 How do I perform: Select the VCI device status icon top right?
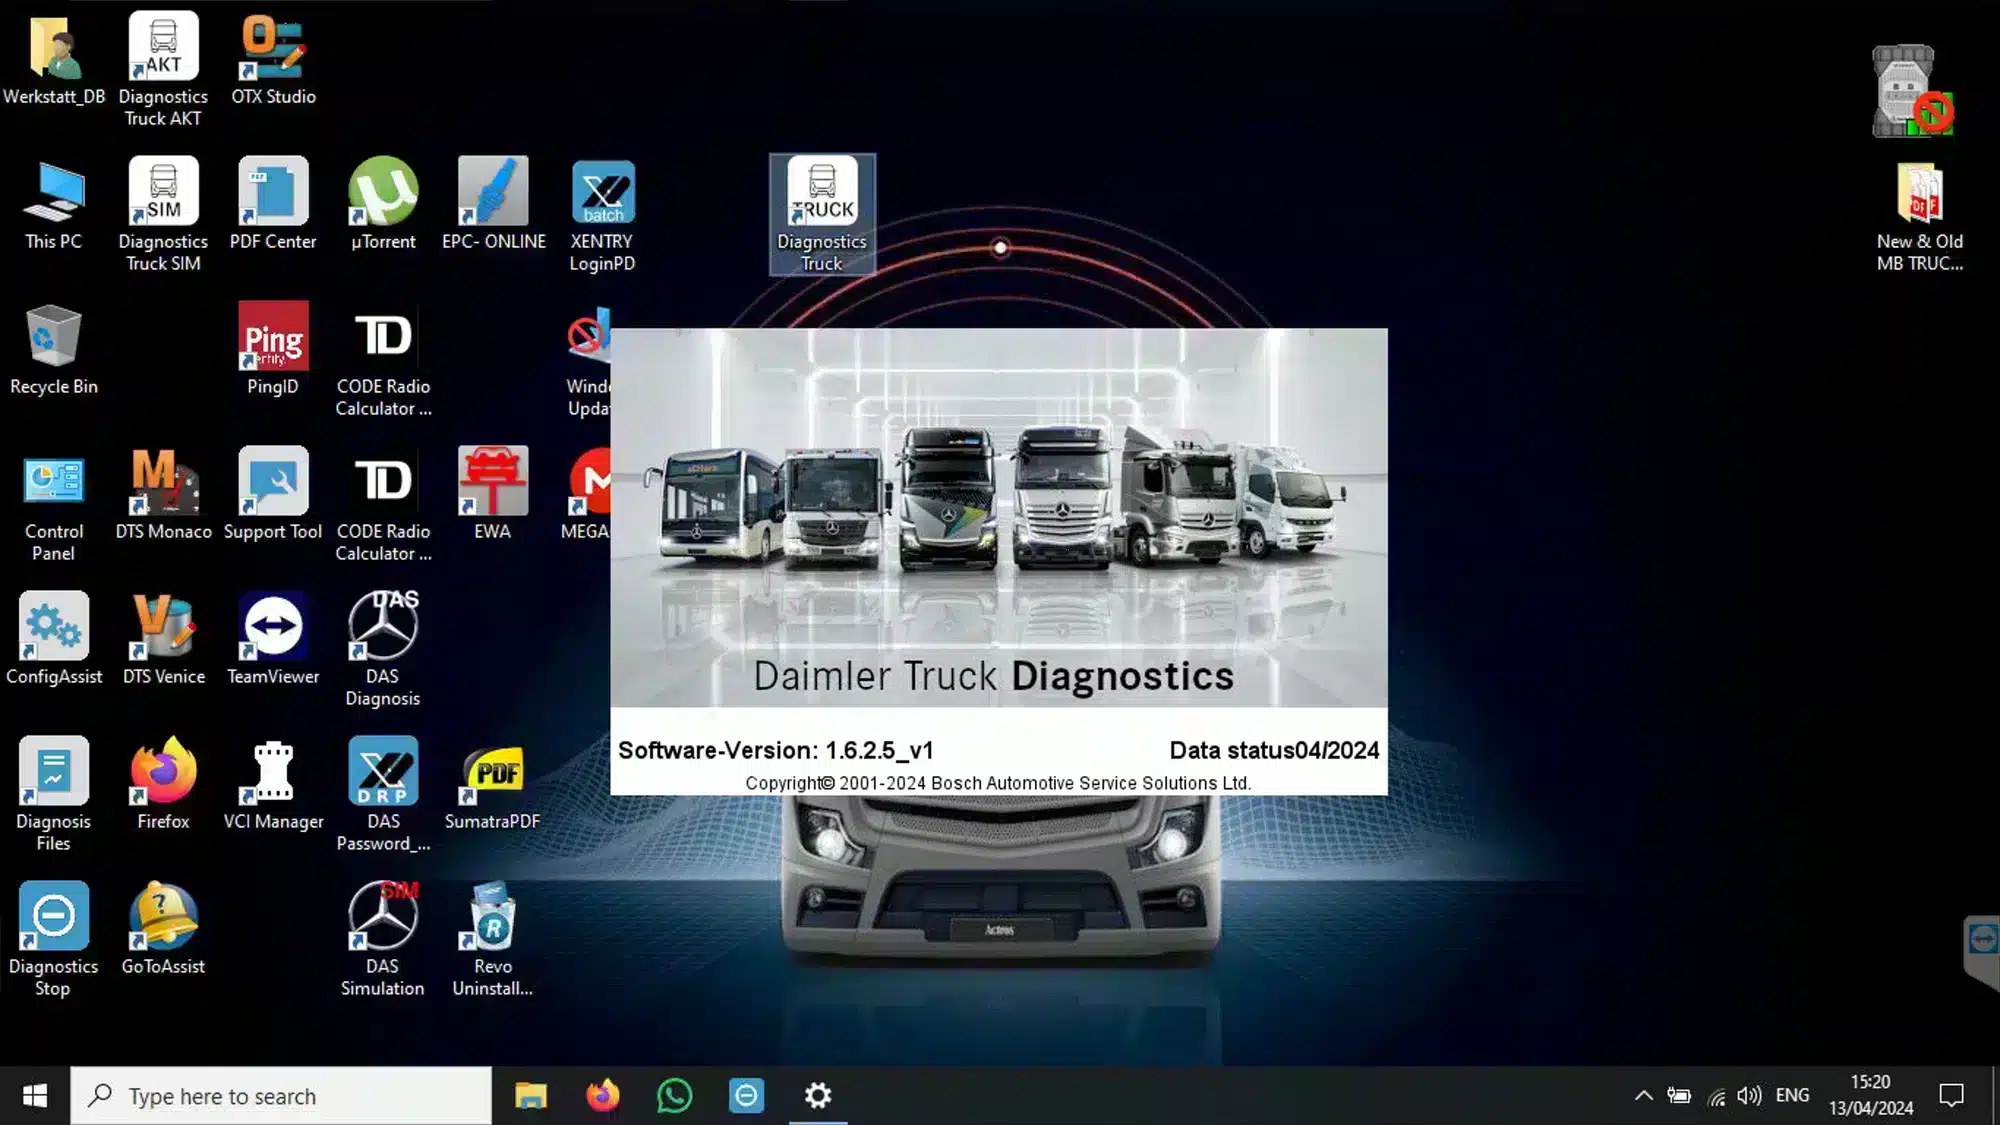1912,90
